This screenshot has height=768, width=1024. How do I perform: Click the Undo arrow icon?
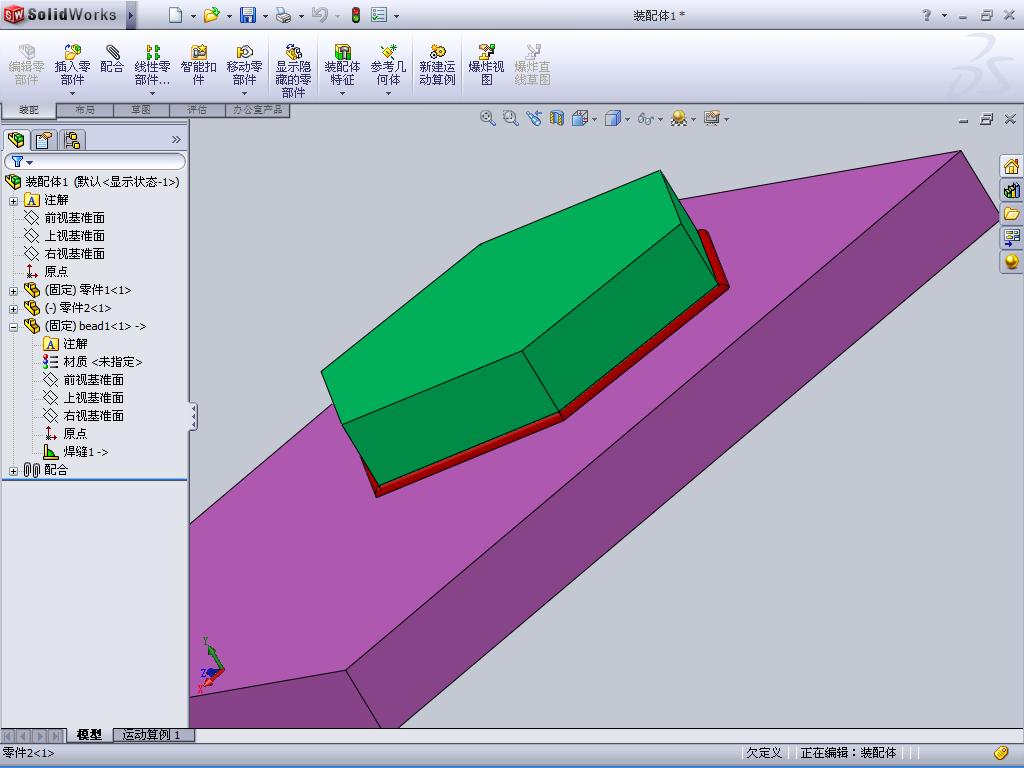[320, 14]
